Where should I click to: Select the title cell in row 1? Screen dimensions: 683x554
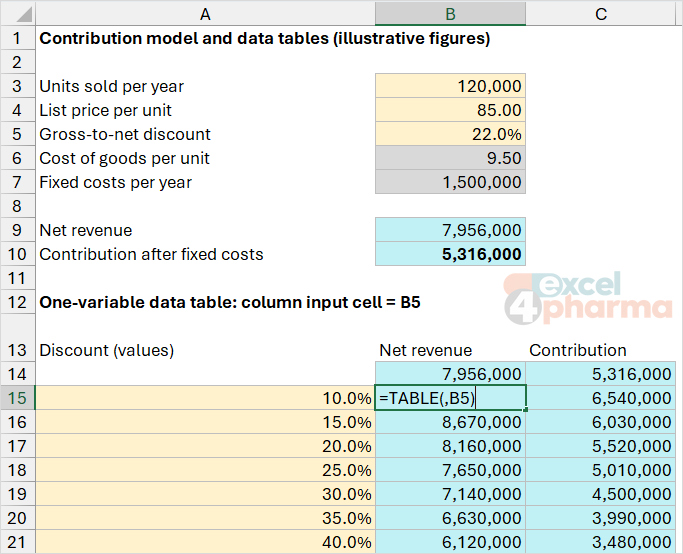tap(265, 38)
